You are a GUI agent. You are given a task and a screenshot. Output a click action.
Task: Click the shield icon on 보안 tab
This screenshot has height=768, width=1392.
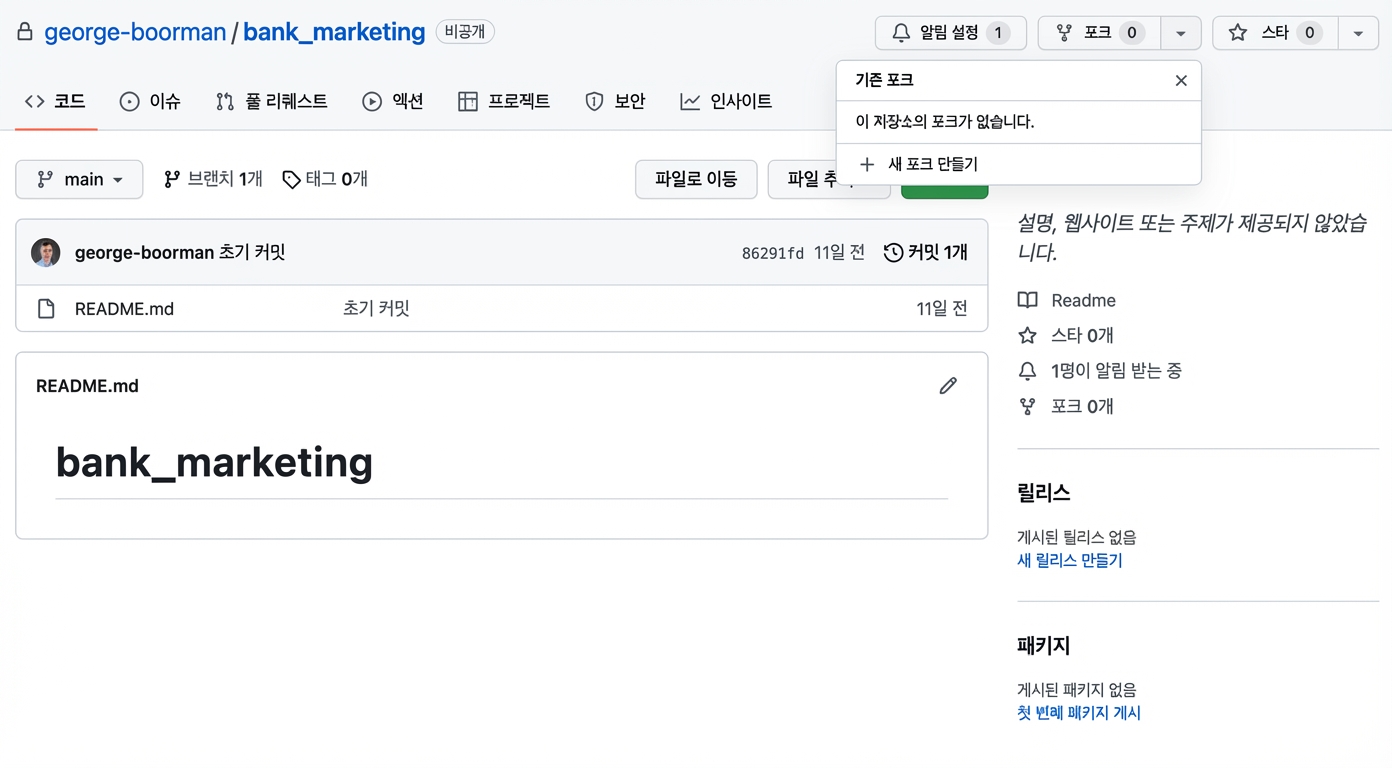pos(594,101)
